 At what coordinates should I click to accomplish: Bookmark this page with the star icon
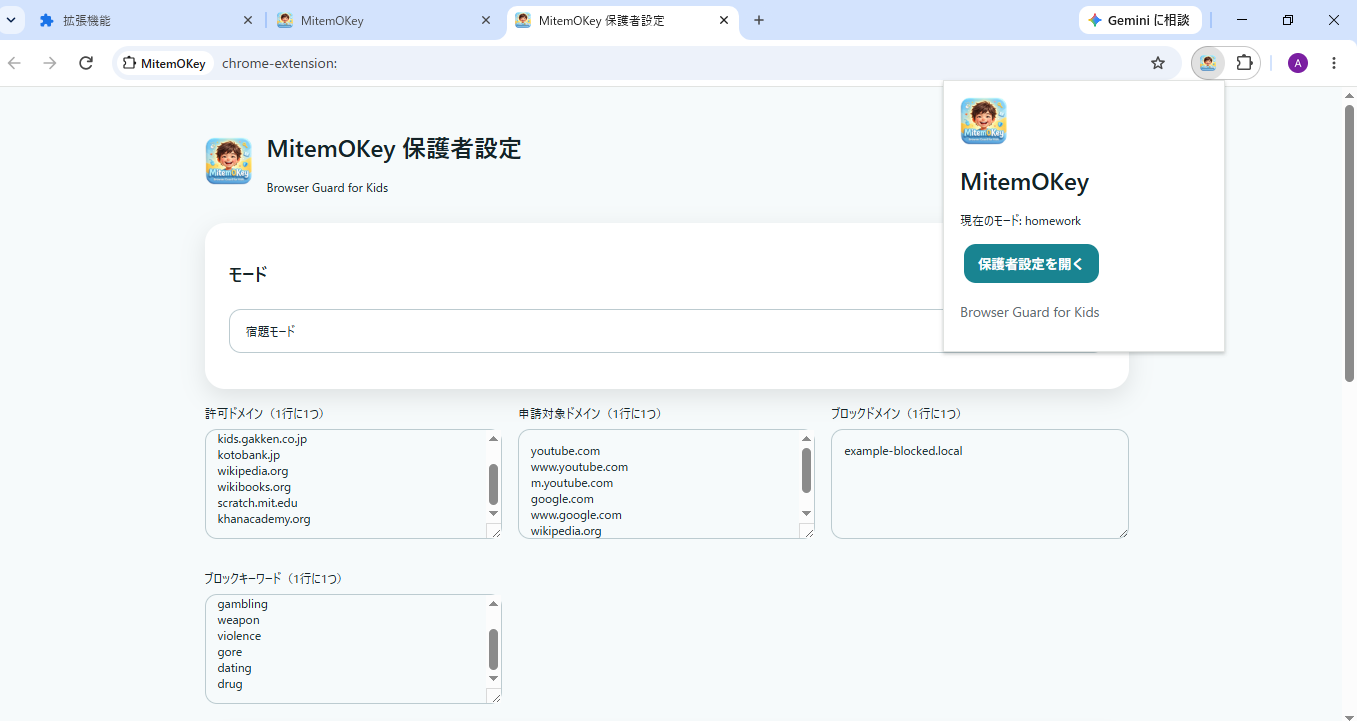pyautogui.click(x=1158, y=63)
